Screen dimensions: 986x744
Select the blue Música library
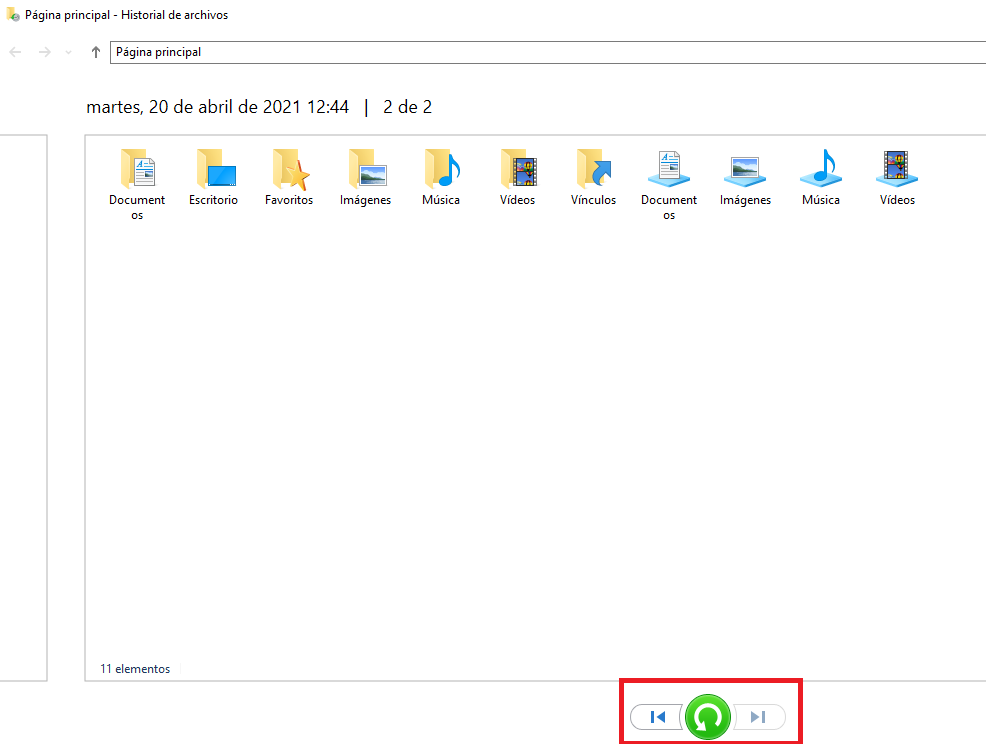[821, 170]
